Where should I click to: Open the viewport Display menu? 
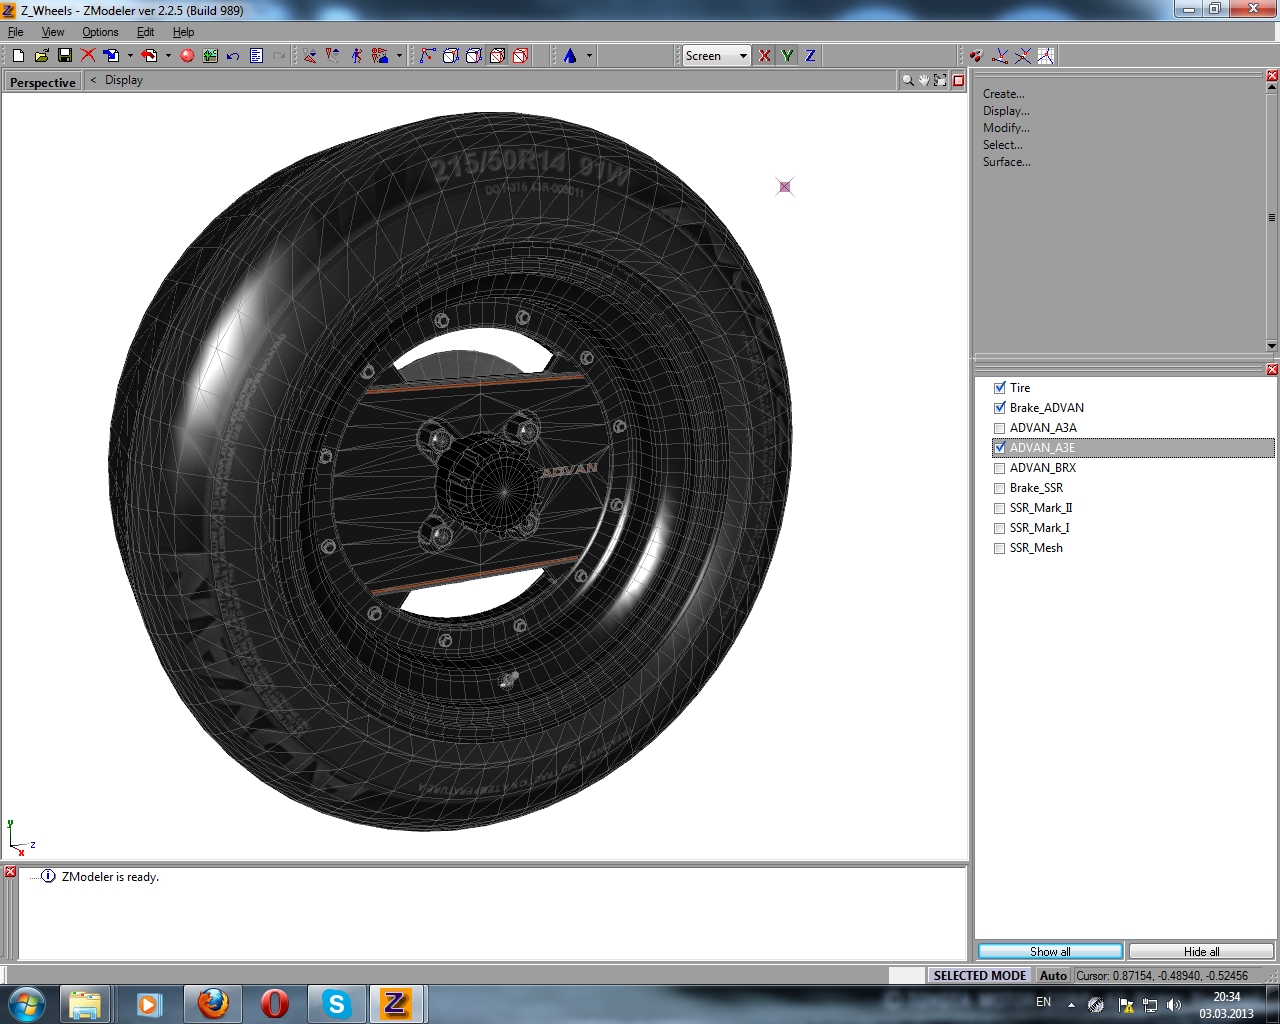tap(124, 80)
